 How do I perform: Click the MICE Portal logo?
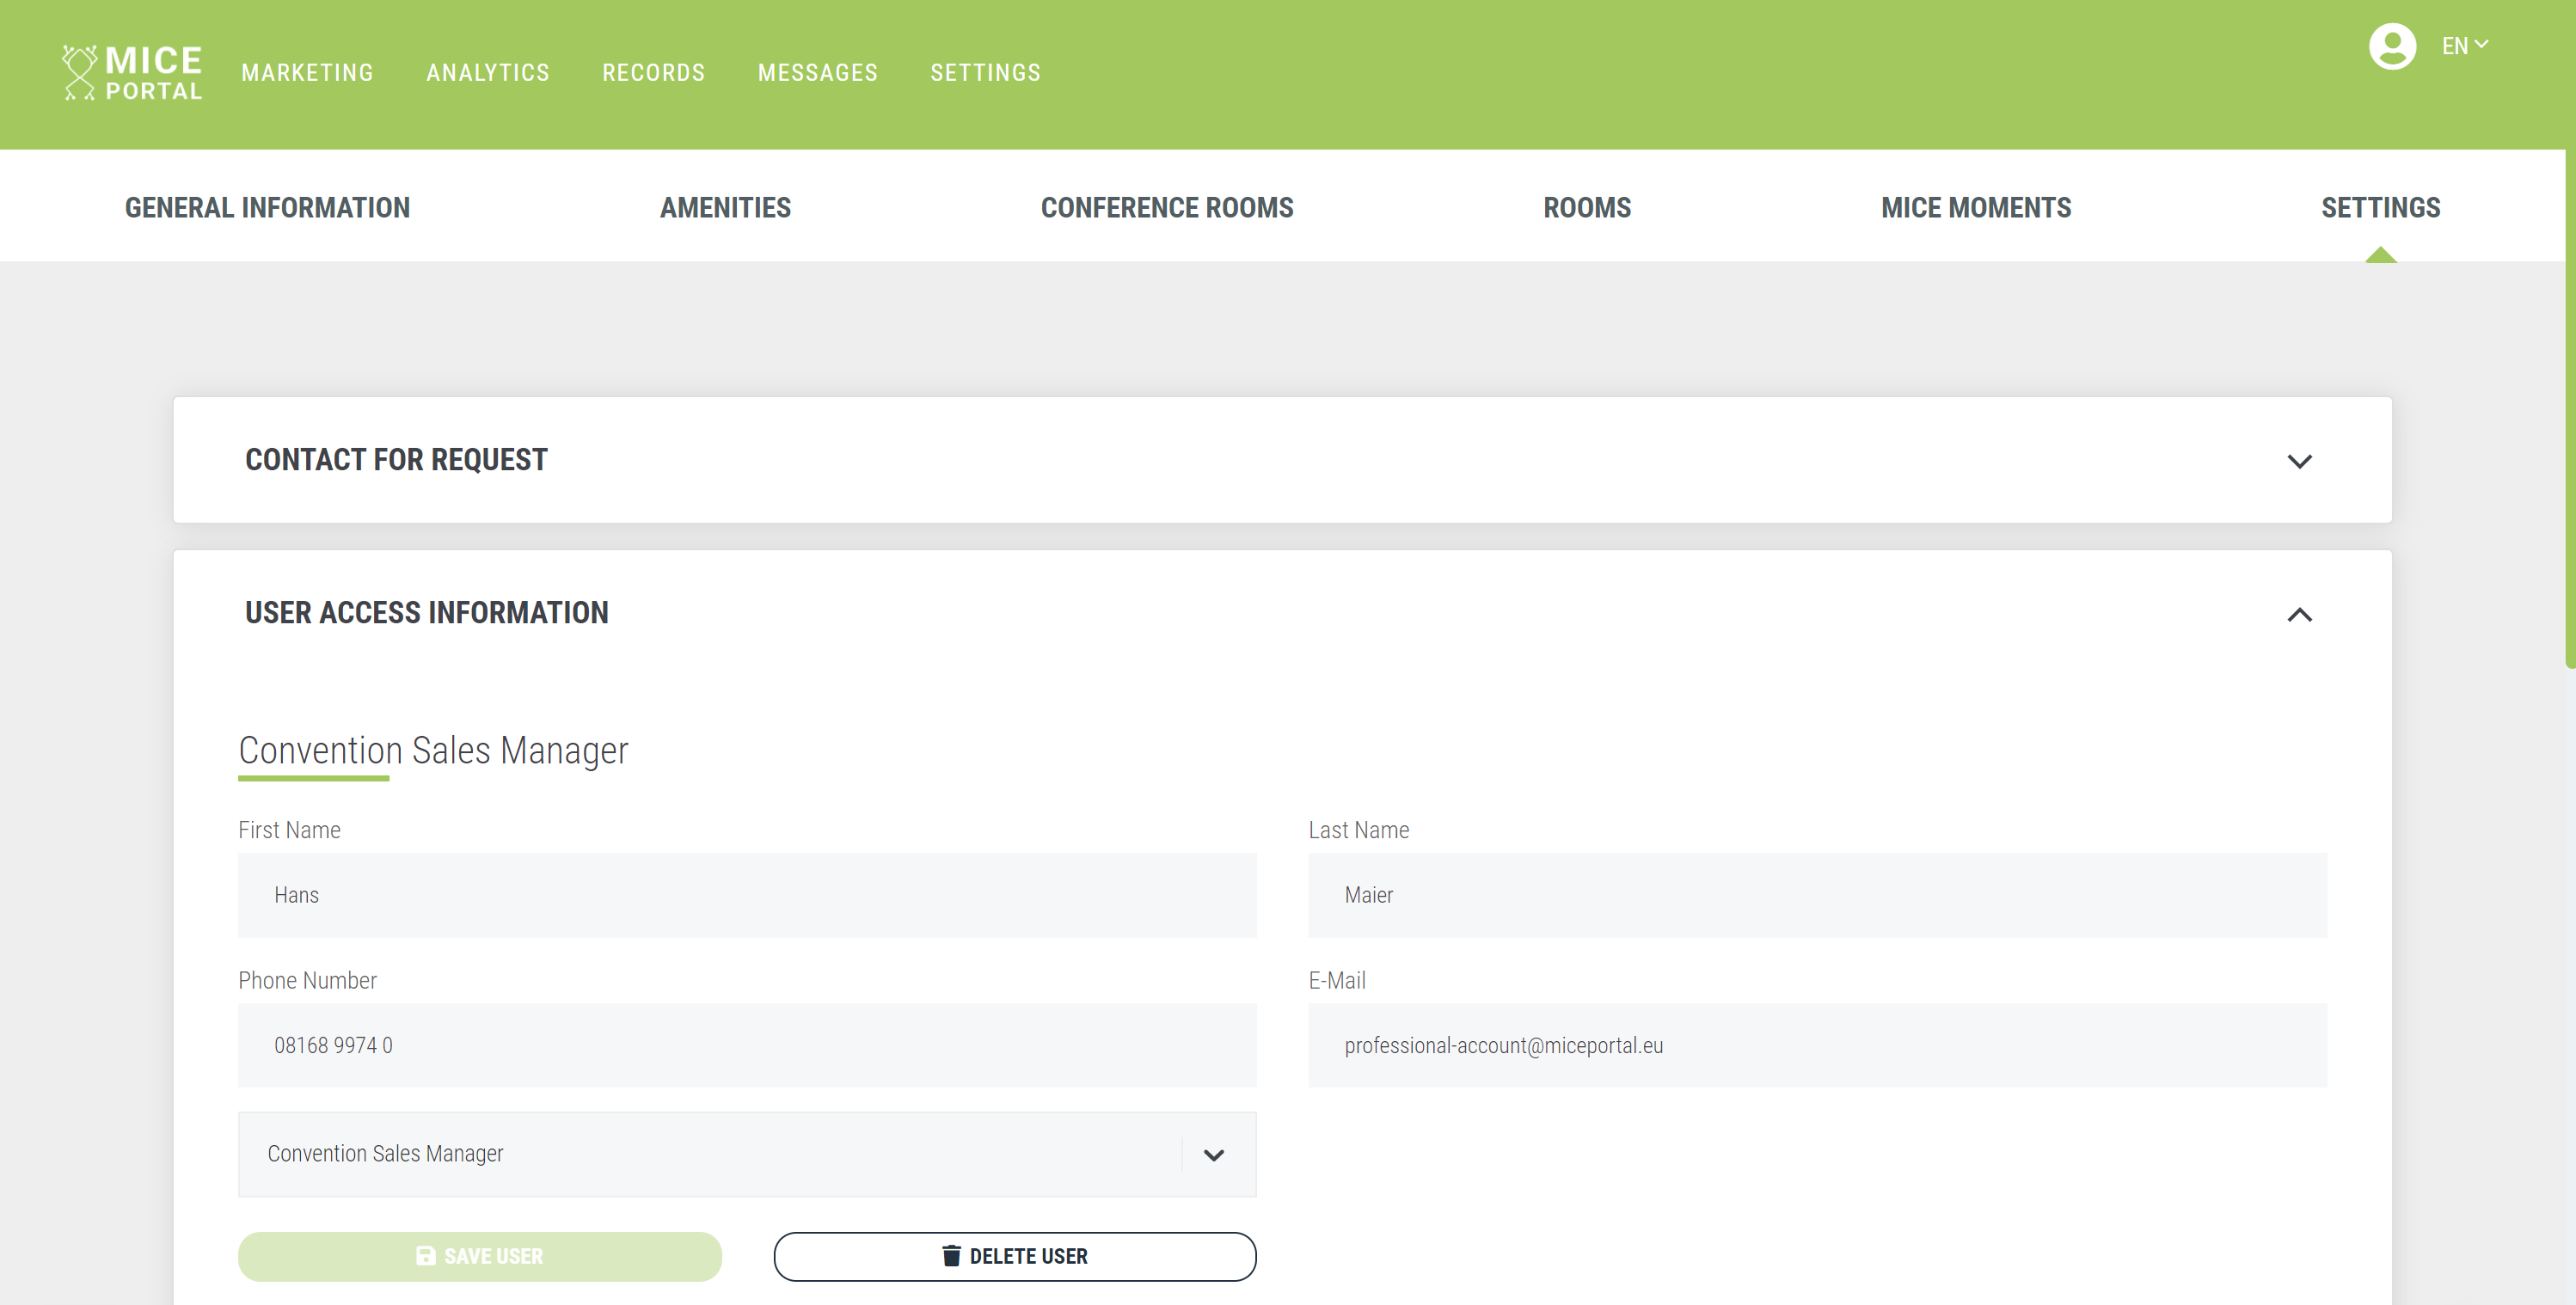tap(132, 73)
